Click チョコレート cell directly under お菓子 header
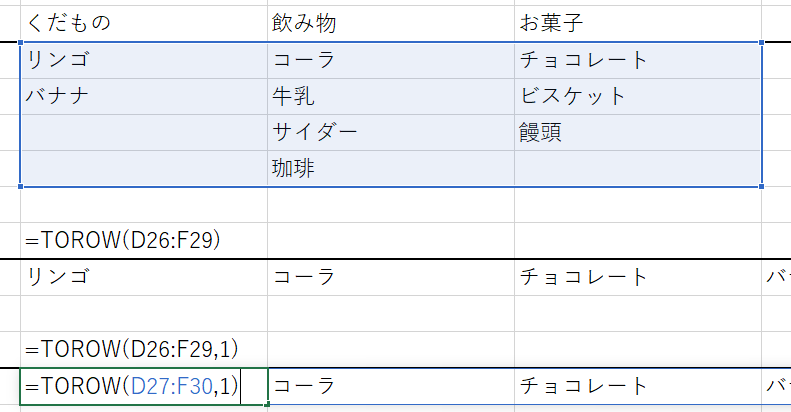791x412 pixels. click(x=584, y=60)
